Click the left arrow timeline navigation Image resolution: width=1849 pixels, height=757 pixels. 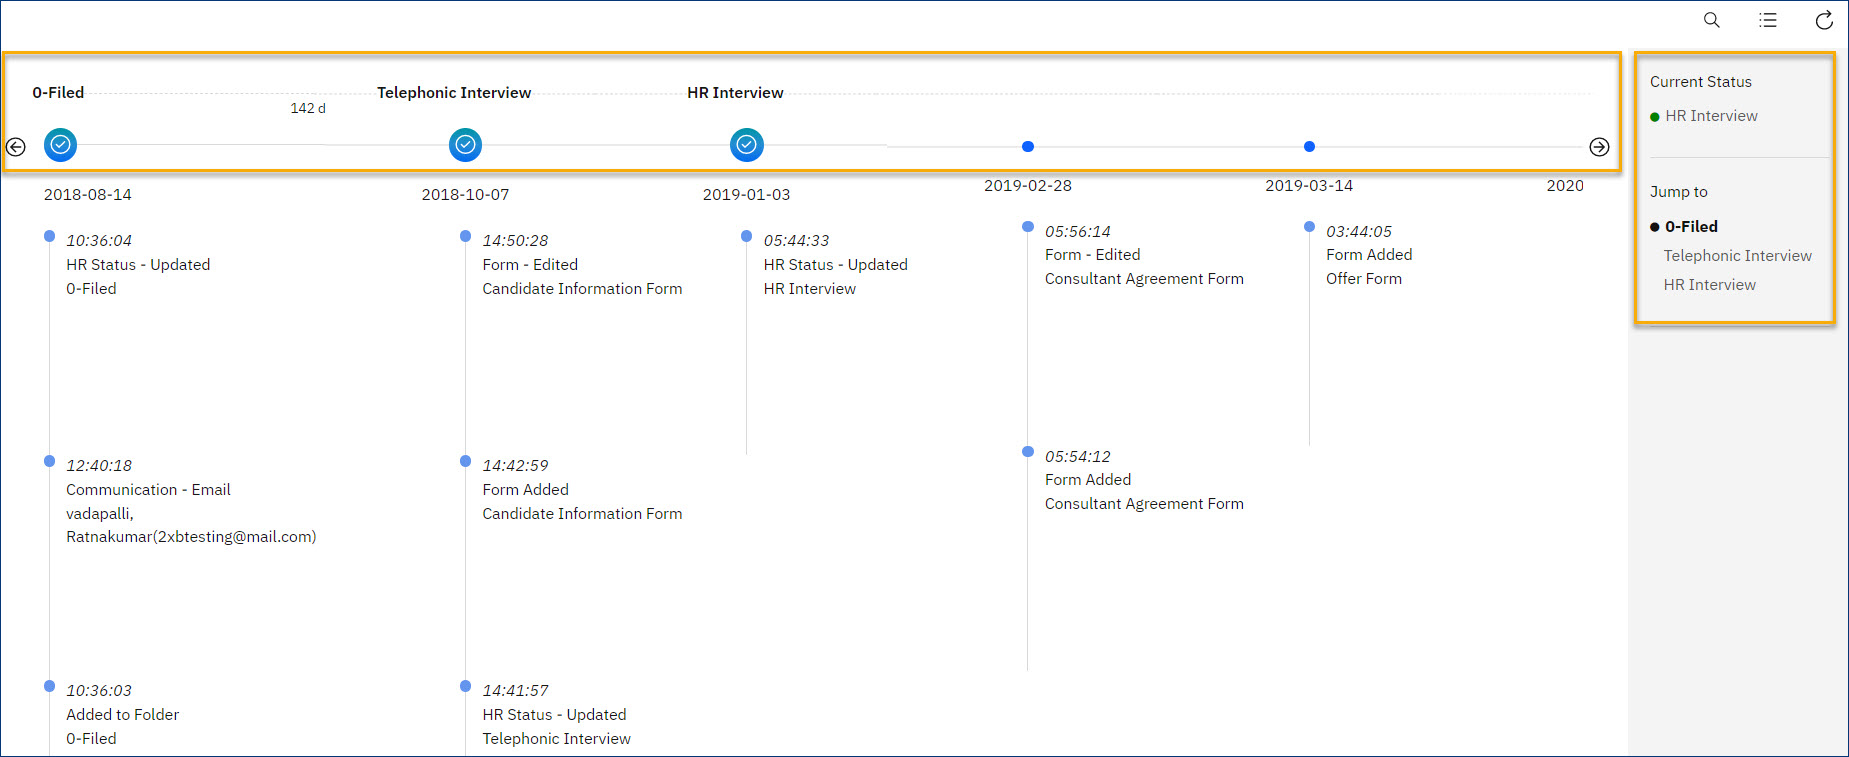[16, 147]
